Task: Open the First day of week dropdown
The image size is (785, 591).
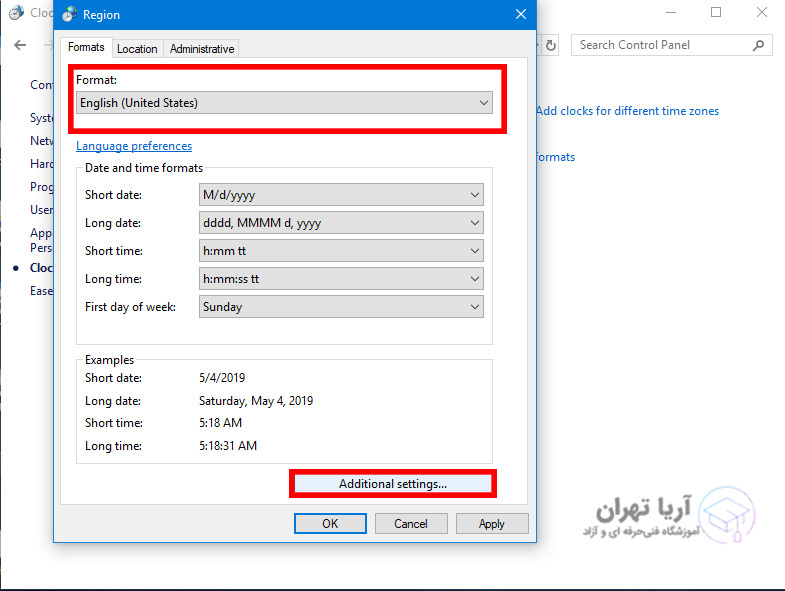Action: tap(341, 307)
